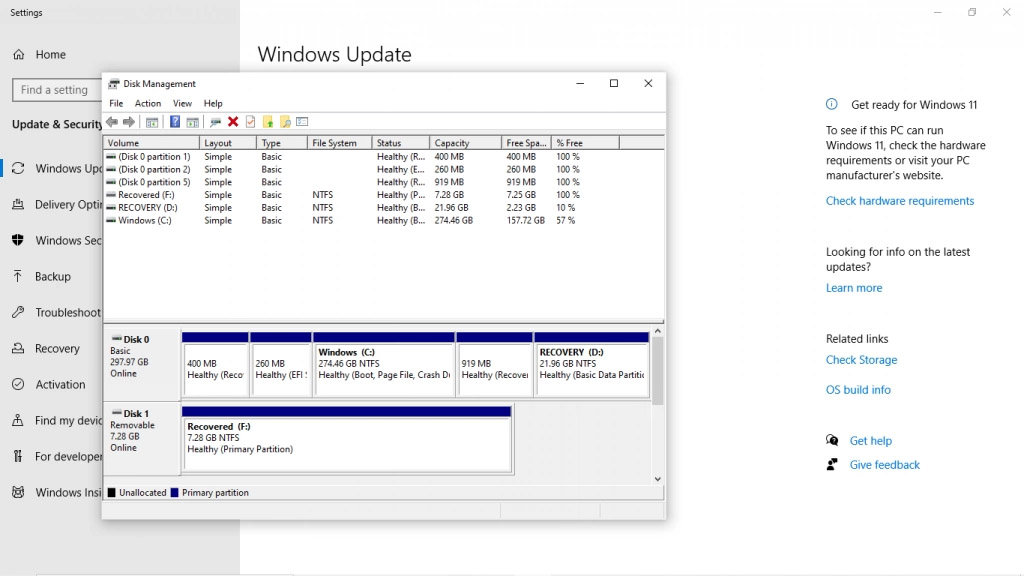Open the OS build info link
This screenshot has width=1024, height=576.
(857, 390)
